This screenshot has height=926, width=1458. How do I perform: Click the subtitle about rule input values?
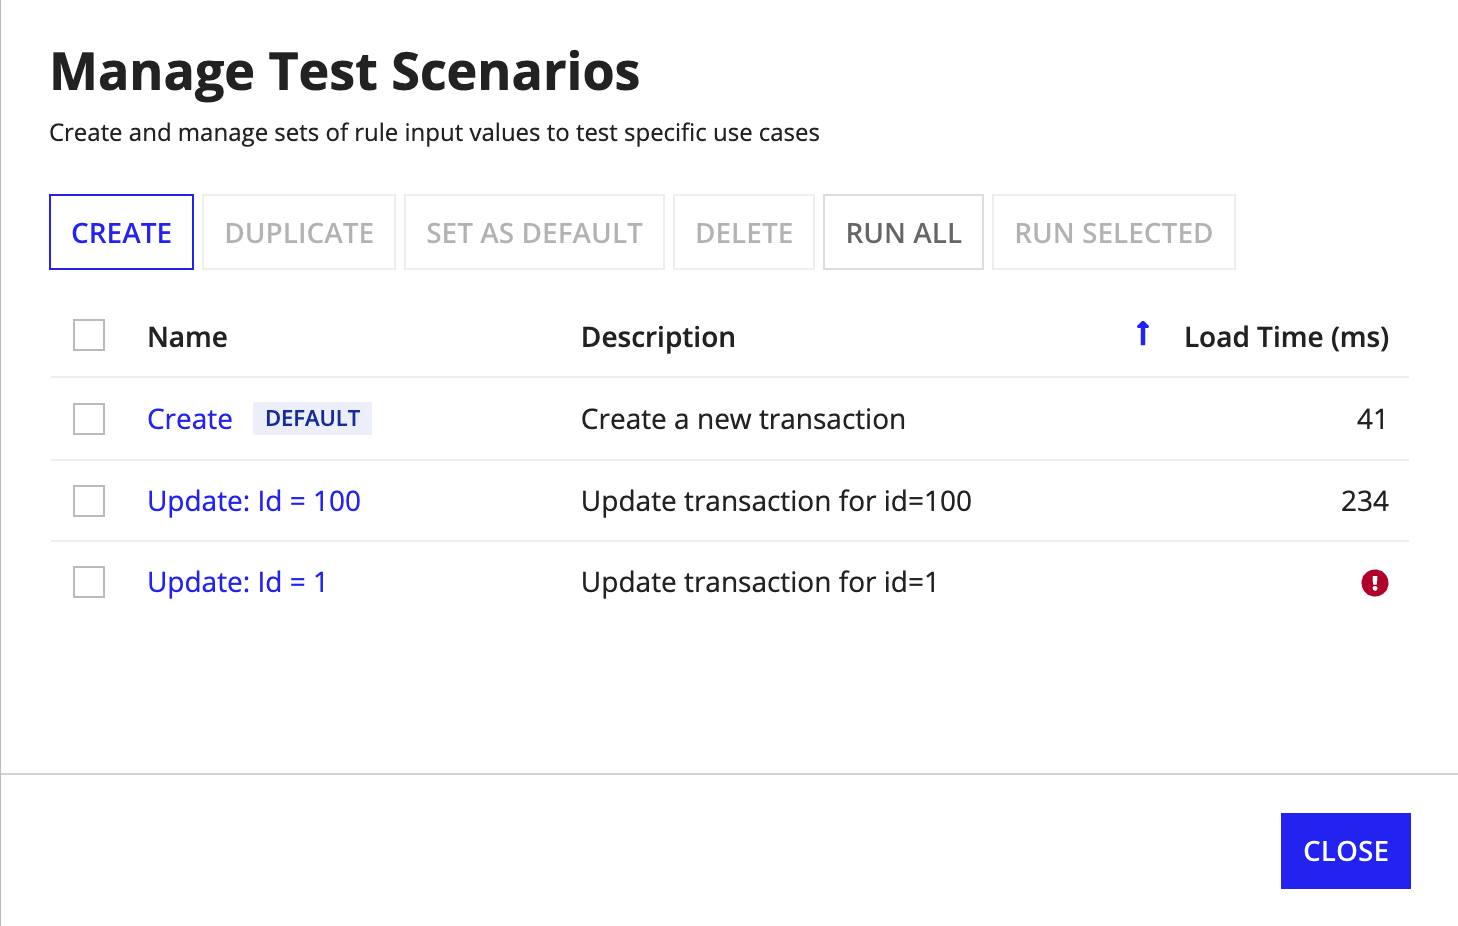pyautogui.click(x=434, y=133)
